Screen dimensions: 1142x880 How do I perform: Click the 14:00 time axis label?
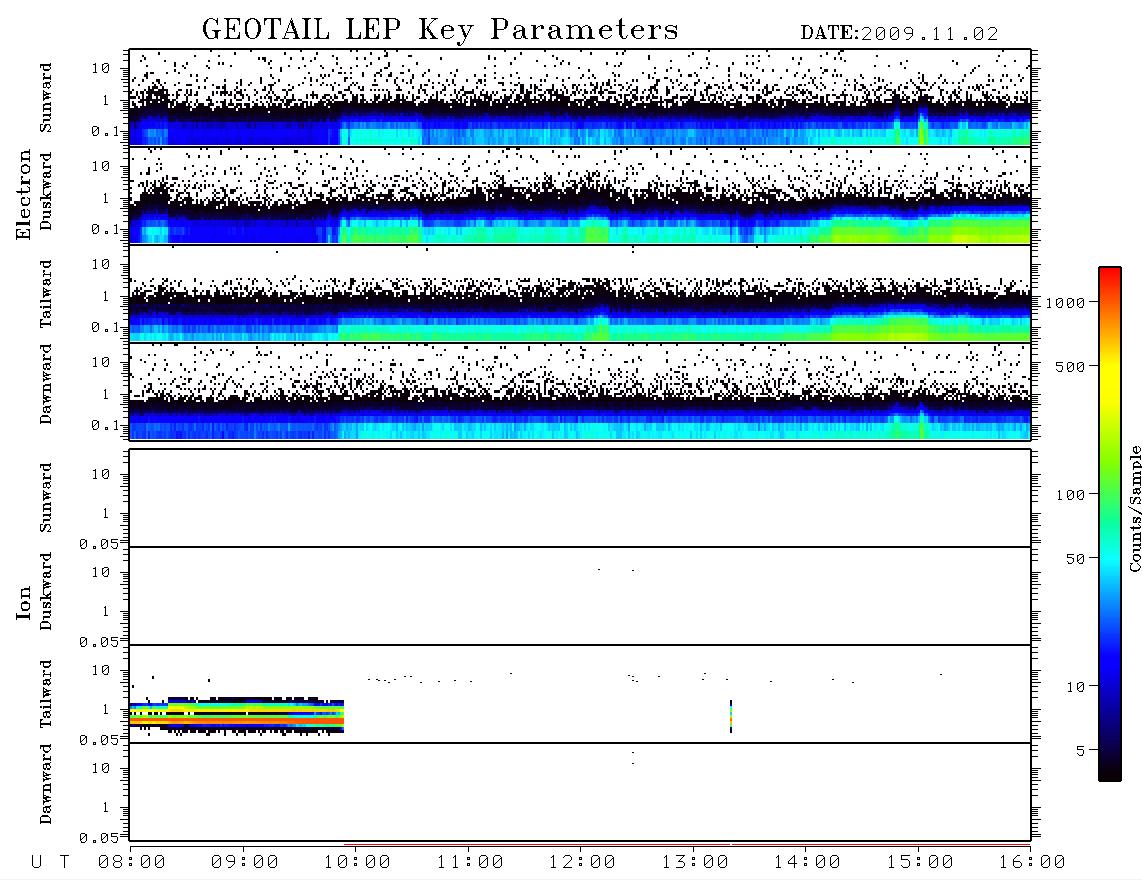pos(807,863)
